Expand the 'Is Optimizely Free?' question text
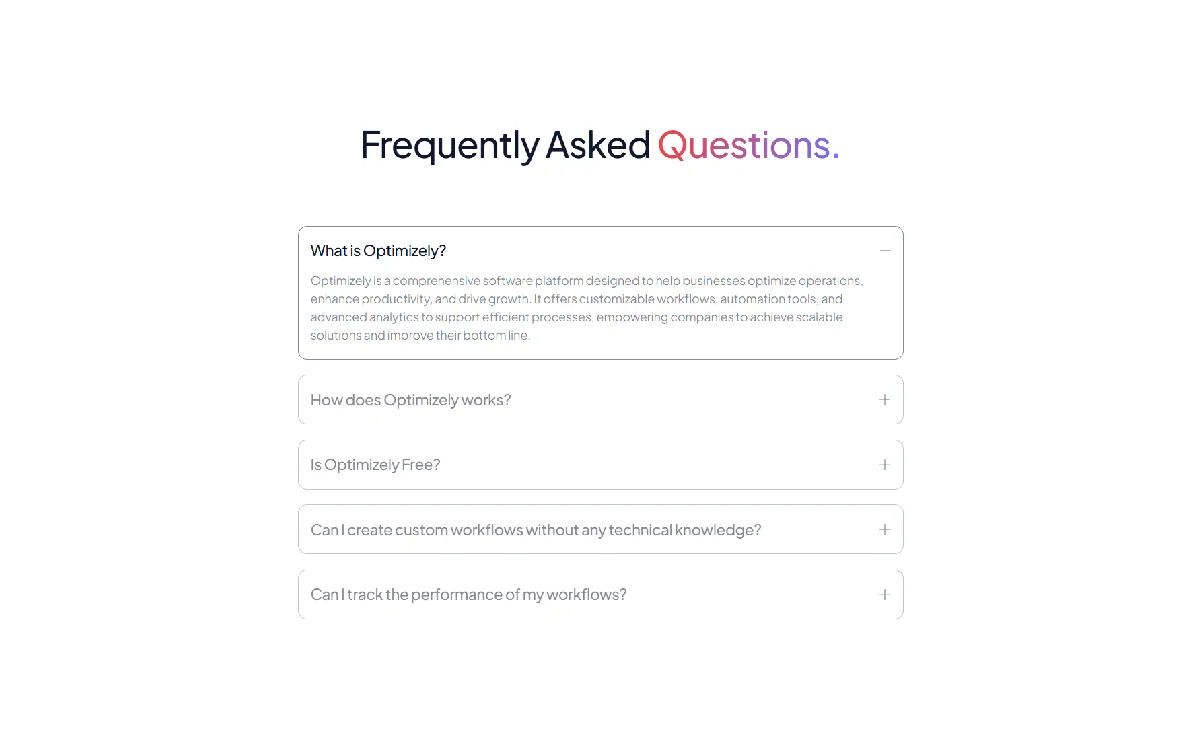This screenshot has height=740, width=1200. (x=375, y=465)
